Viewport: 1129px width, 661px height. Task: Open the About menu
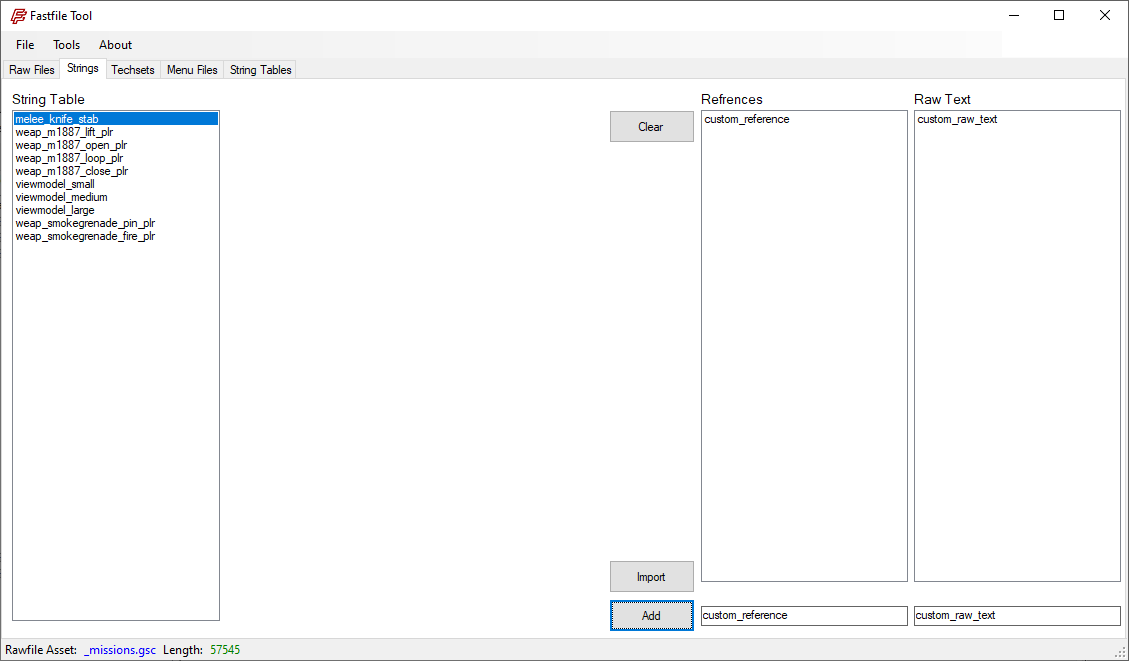[x=115, y=45]
